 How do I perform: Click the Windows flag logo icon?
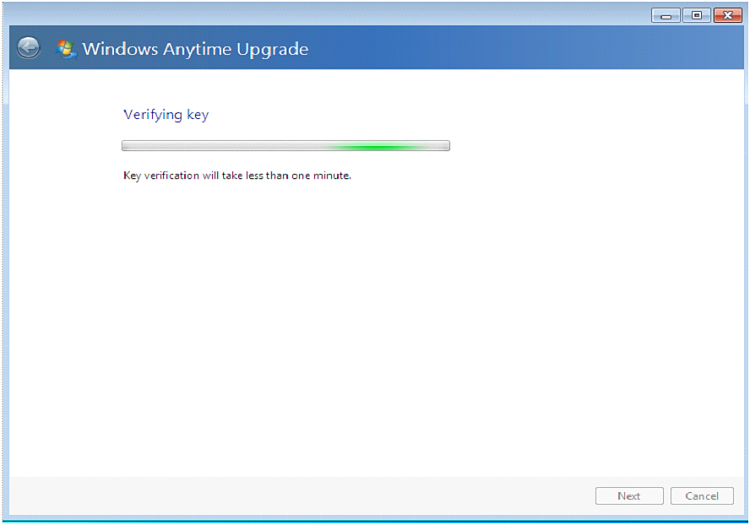tap(66, 49)
